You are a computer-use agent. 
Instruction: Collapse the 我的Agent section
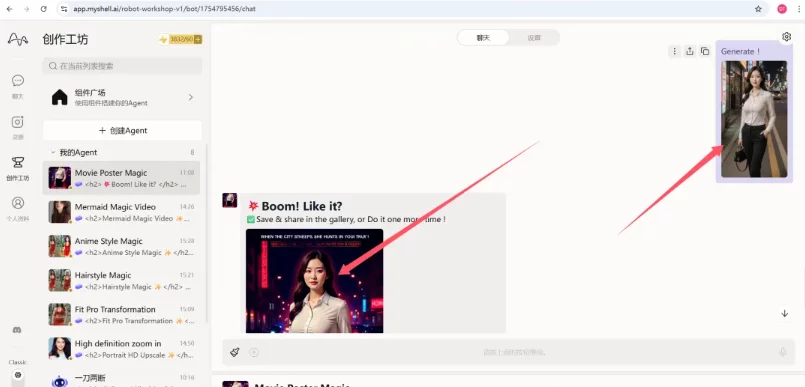53,152
